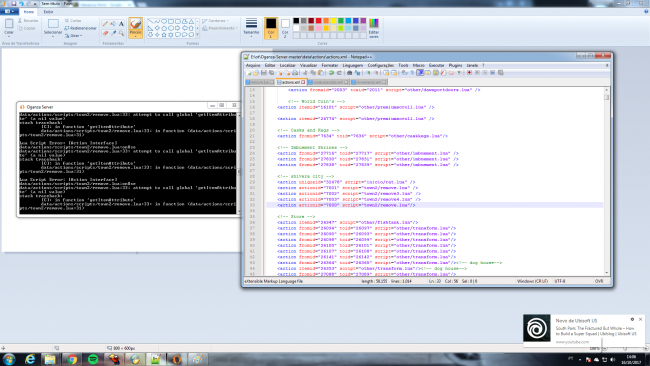This screenshot has height=366, width=650.
Task: Select the Magnifier tool in Paint
Action: tap(121, 33)
